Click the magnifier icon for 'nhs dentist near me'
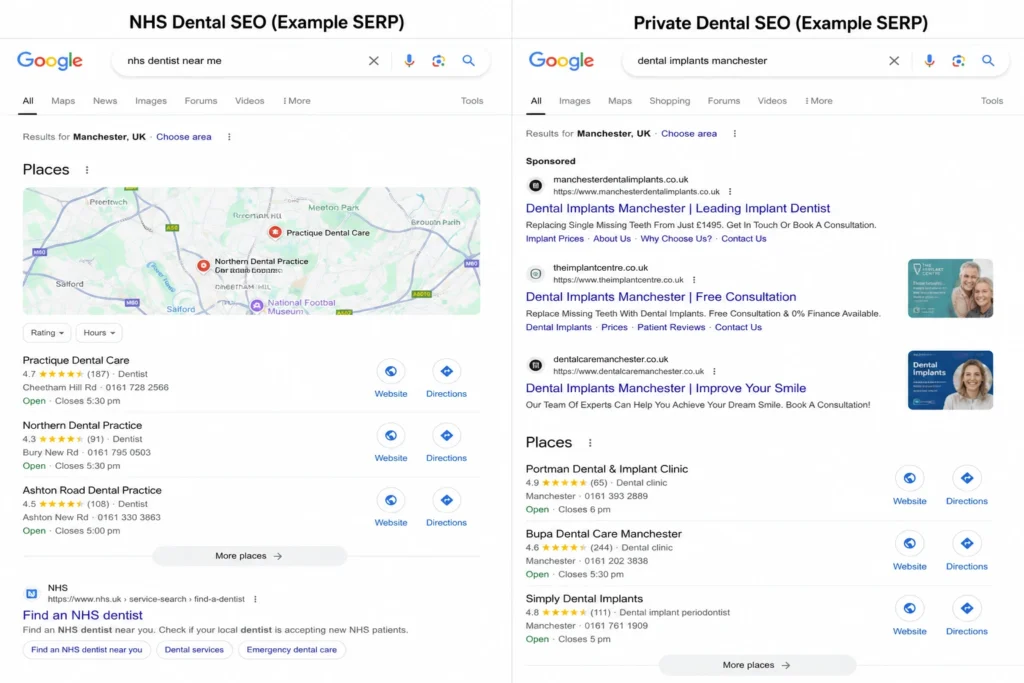The width and height of the screenshot is (1024, 683). (468, 61)
